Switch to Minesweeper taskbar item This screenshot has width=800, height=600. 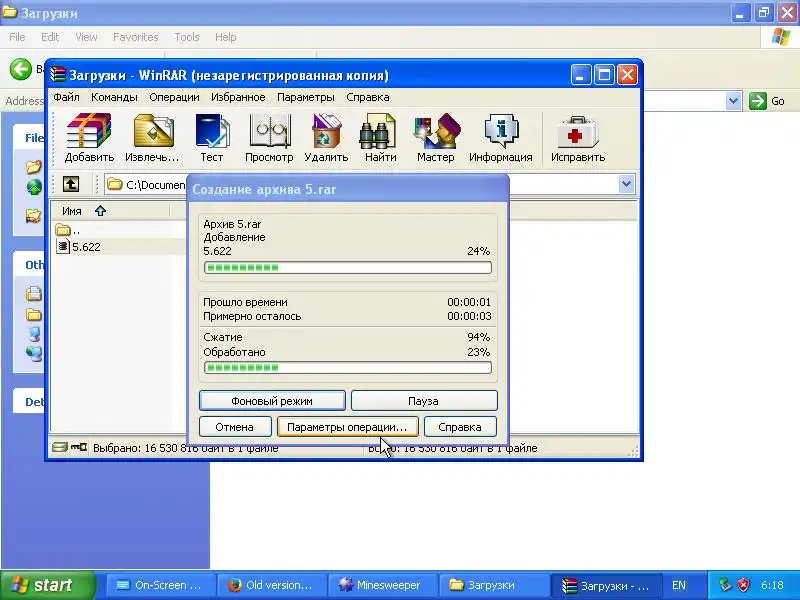click(382, 585)
